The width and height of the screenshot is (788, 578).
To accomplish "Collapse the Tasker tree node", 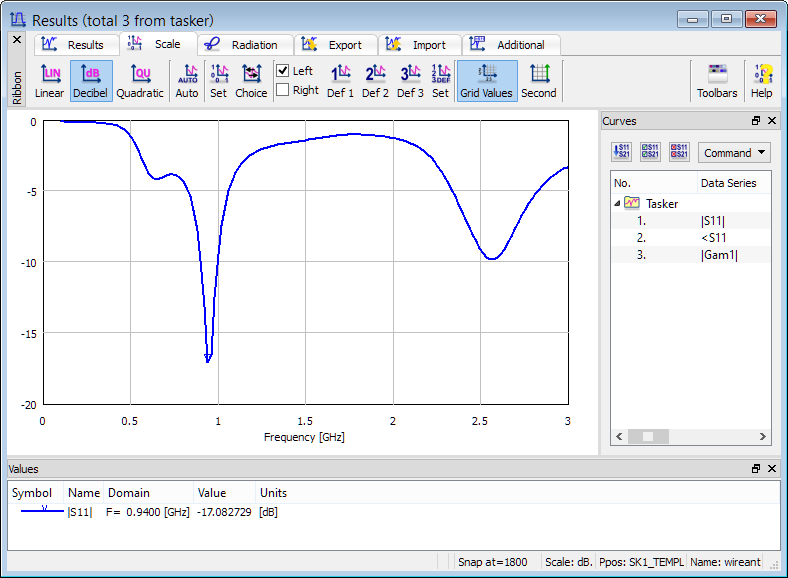I will [617, 203].
